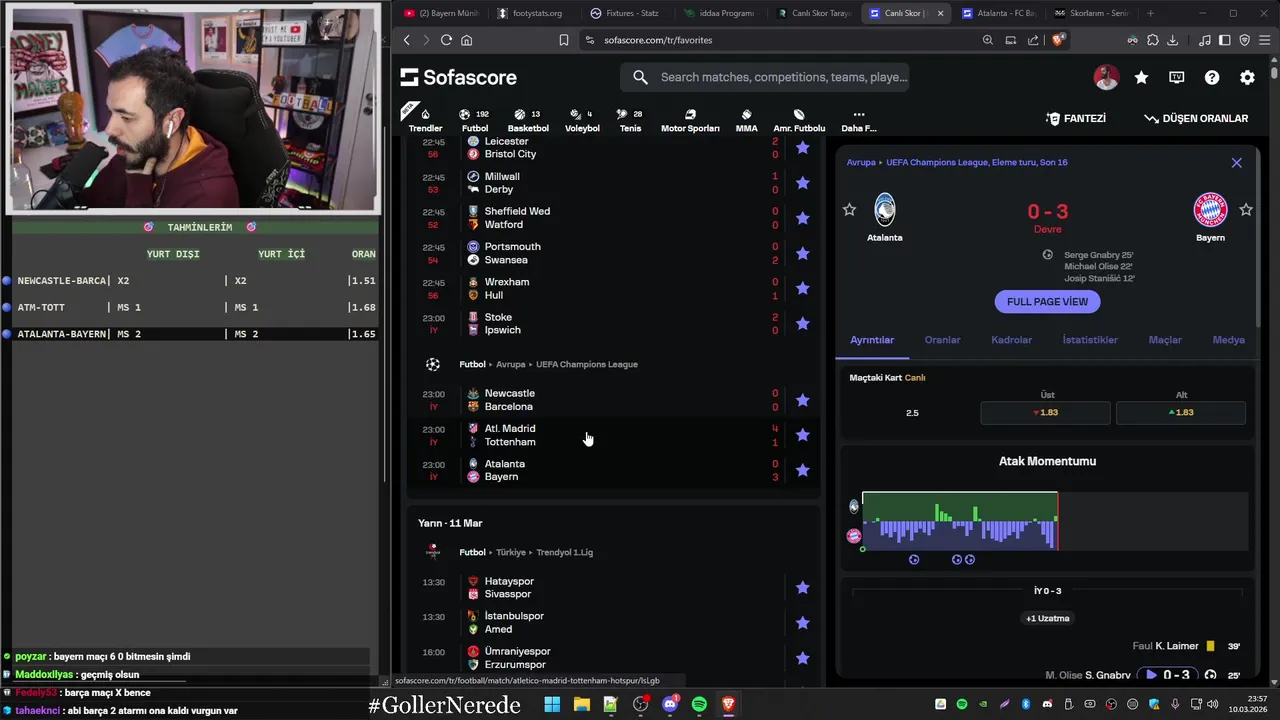Reload the page in the browser
The image size is (1280, 720).
tap(446, 40)
